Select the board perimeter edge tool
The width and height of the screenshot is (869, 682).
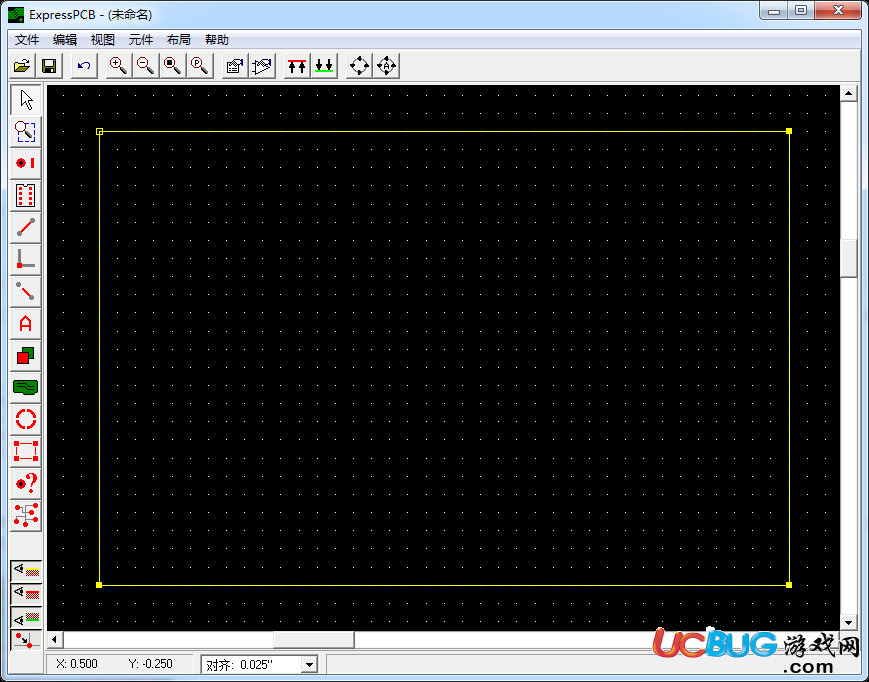click(25, 452)
